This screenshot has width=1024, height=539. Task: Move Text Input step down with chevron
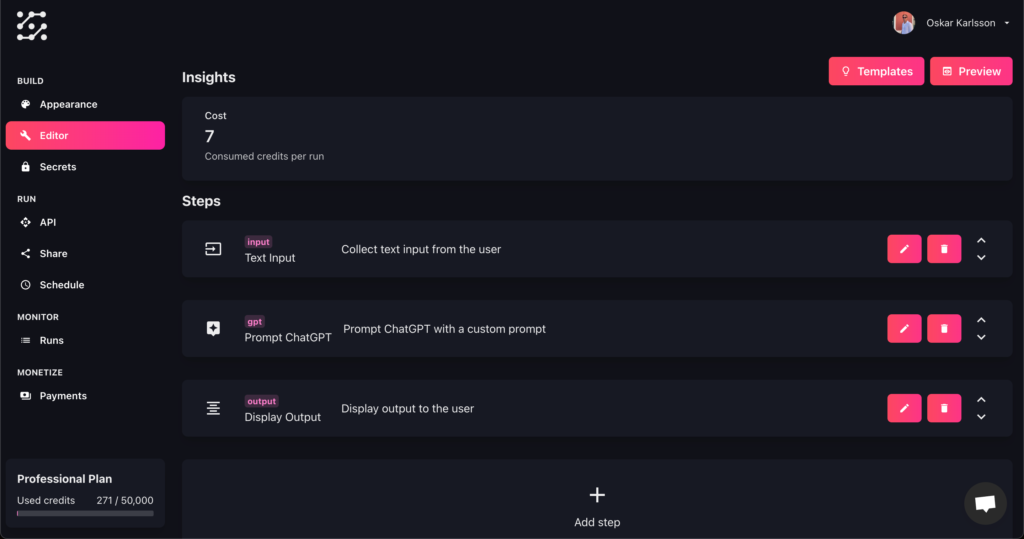tap(981, 258)
